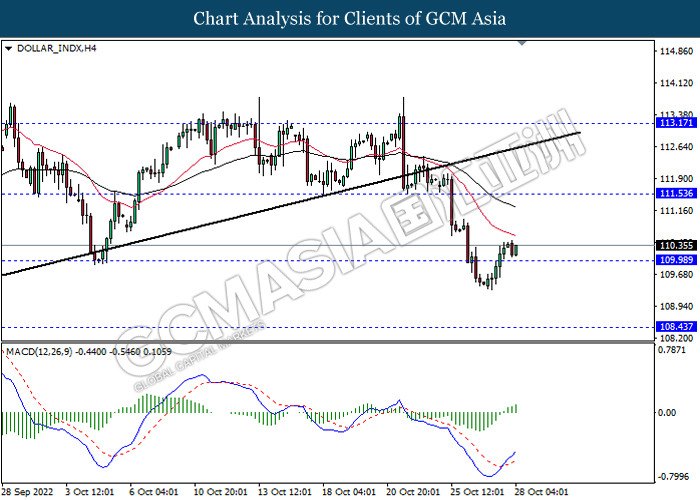Select the 113.171 resistance level label
The width and height of the screenshot is (700, 500).
click(676, 123)
